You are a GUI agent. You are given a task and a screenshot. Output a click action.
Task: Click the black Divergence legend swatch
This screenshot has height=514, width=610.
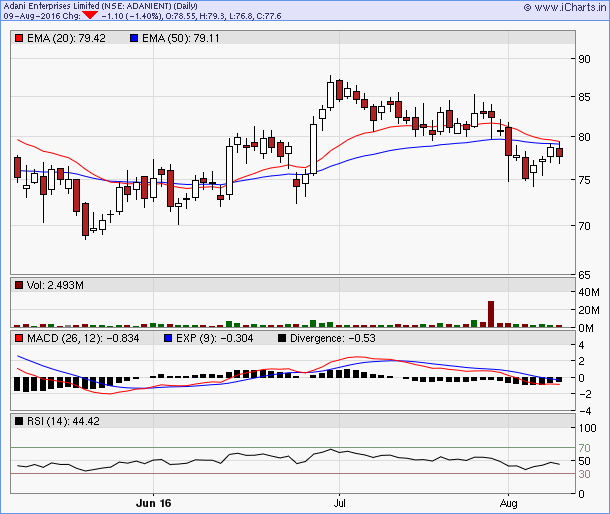(x=282, y=338)
